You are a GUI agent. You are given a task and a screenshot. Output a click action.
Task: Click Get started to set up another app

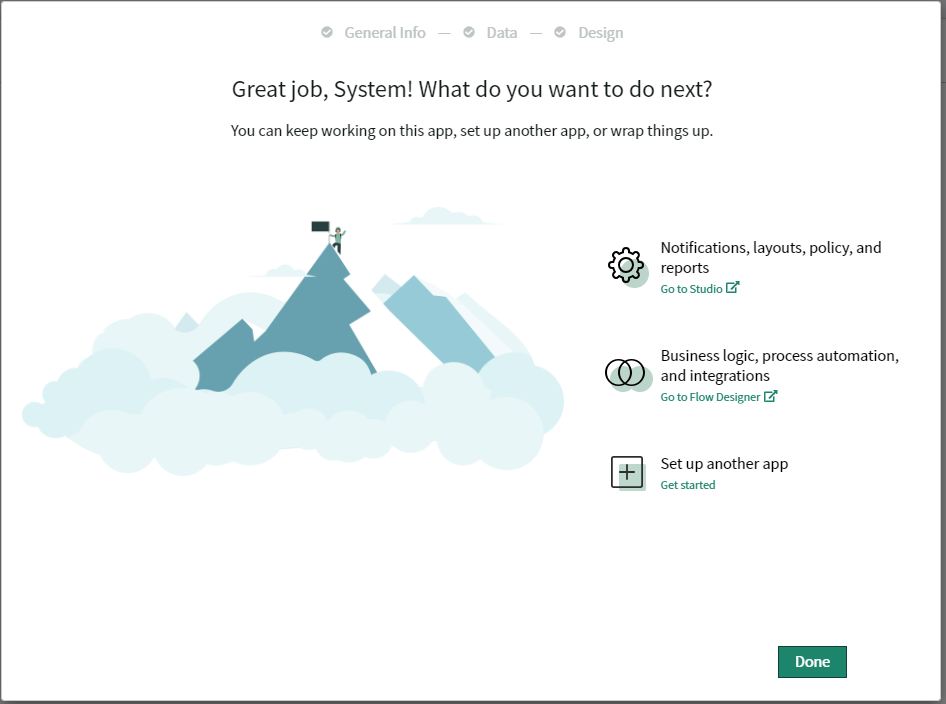[x=688, y=485]
